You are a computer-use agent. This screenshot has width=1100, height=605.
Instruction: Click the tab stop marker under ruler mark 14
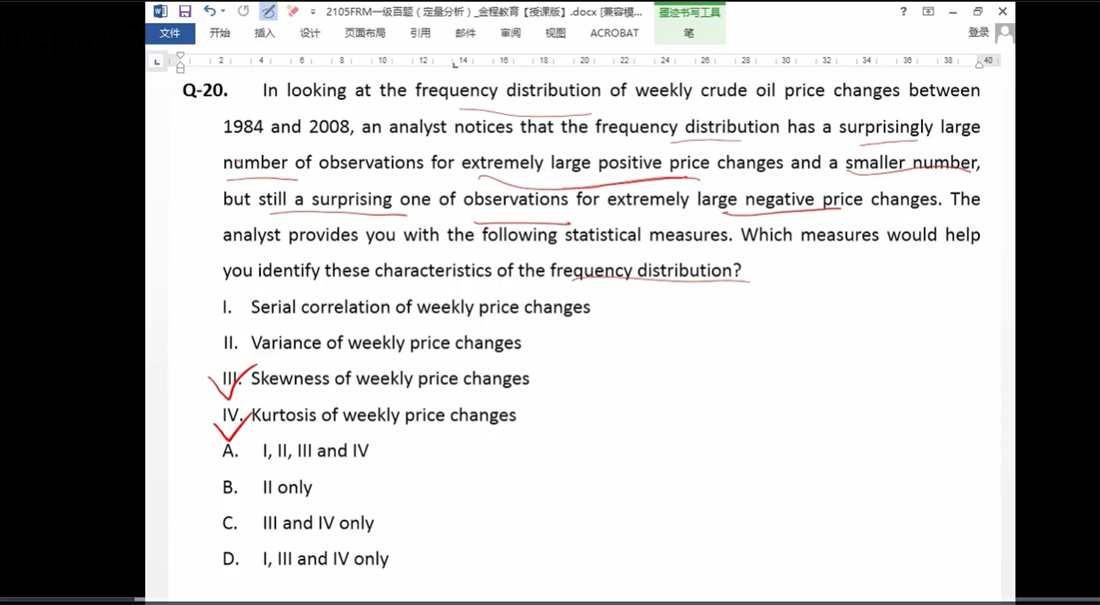[455, 67]
